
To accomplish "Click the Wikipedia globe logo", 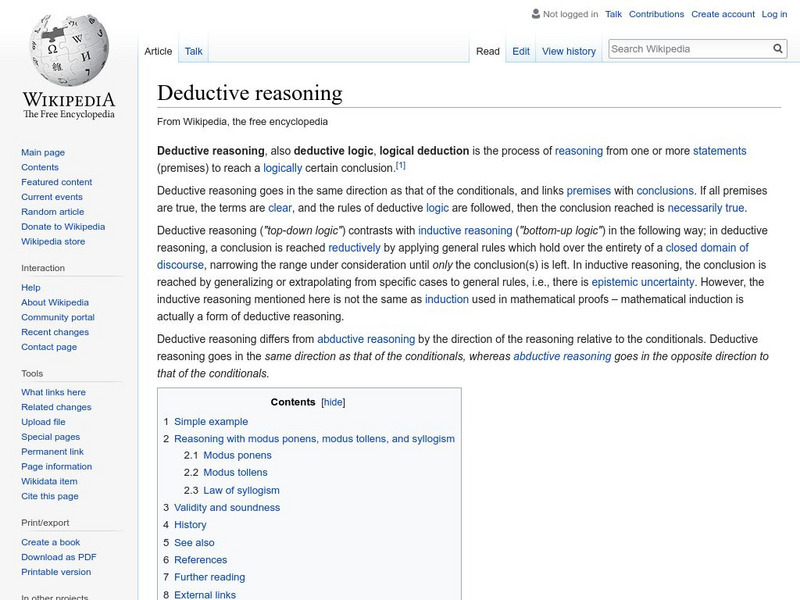I will [x=69, y=51].
